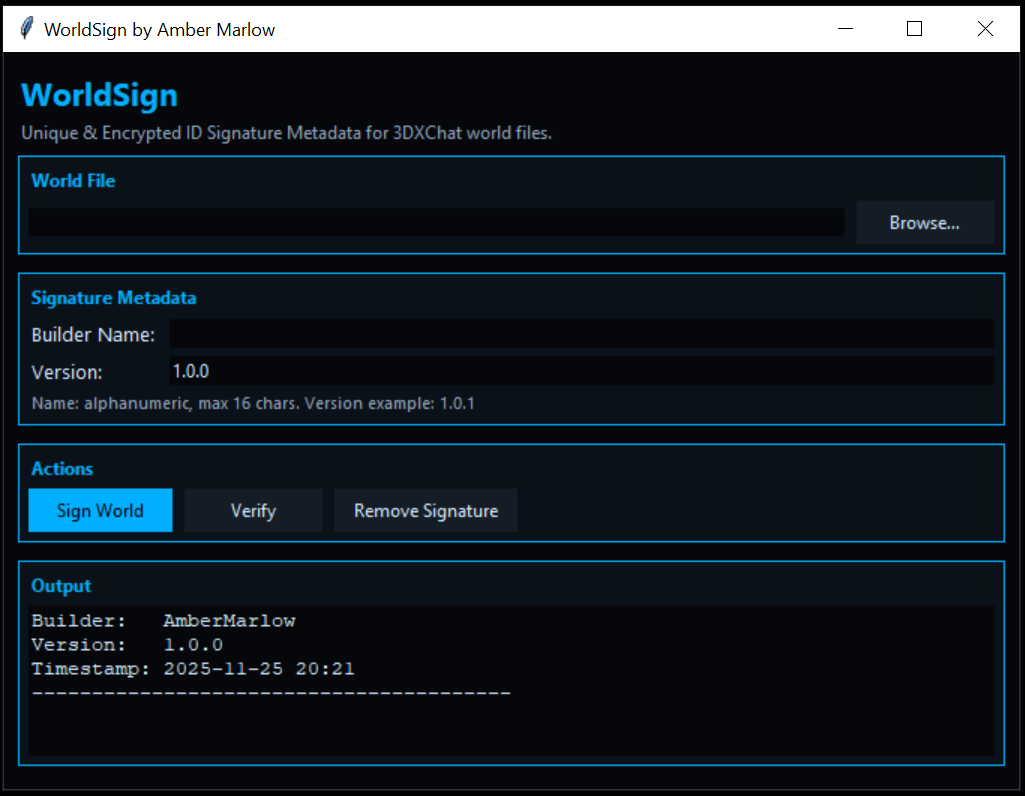Click the 'Builder: AmberMarlow' output line
Image resolution: width=1025 pixels, height=796 pixels.
[163, 621]
